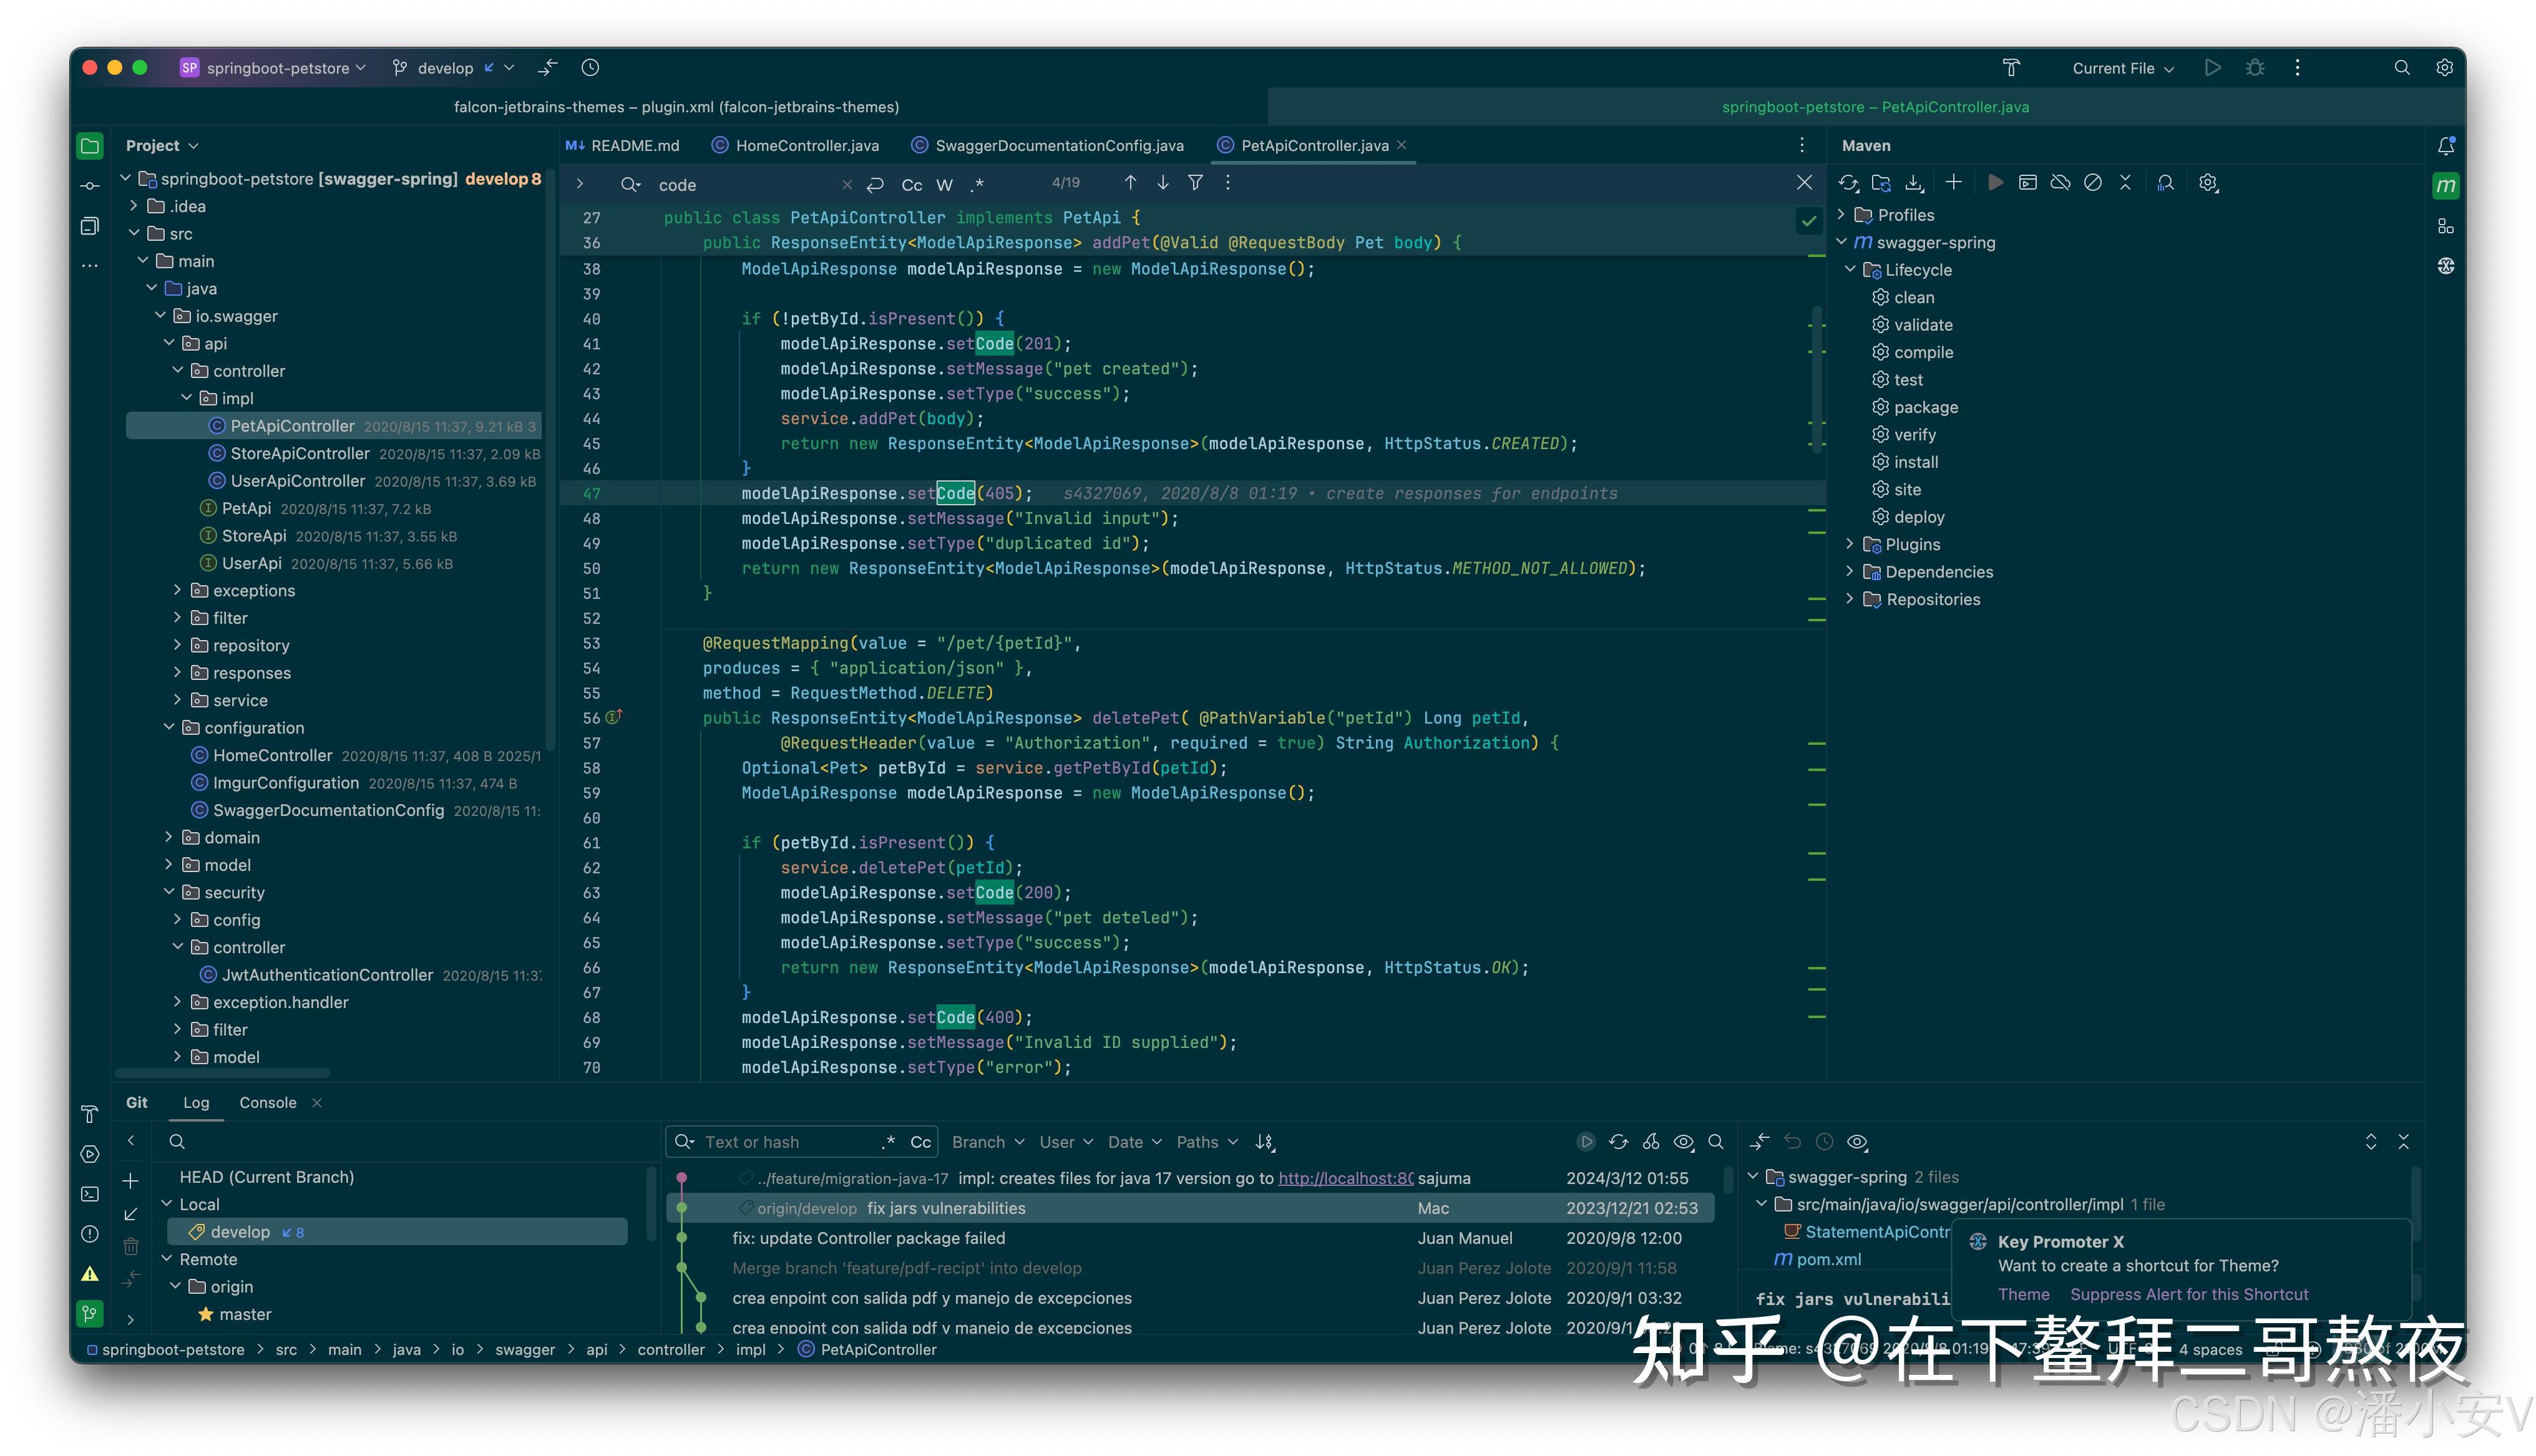
Task: Click Suppress Alert for this Shortcut link
Action: pos(2188,1294)
